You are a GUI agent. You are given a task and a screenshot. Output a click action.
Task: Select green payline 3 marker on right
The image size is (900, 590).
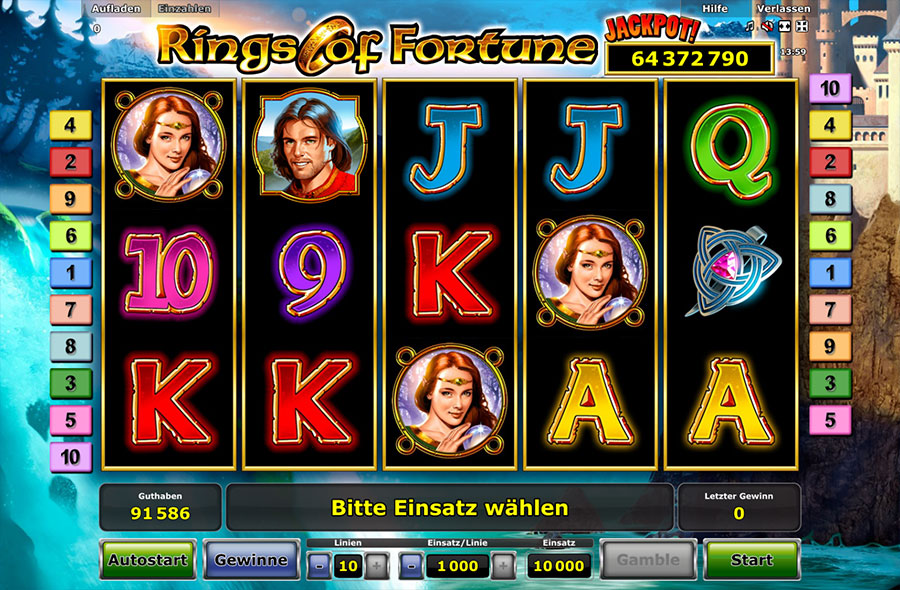point(830,383)
